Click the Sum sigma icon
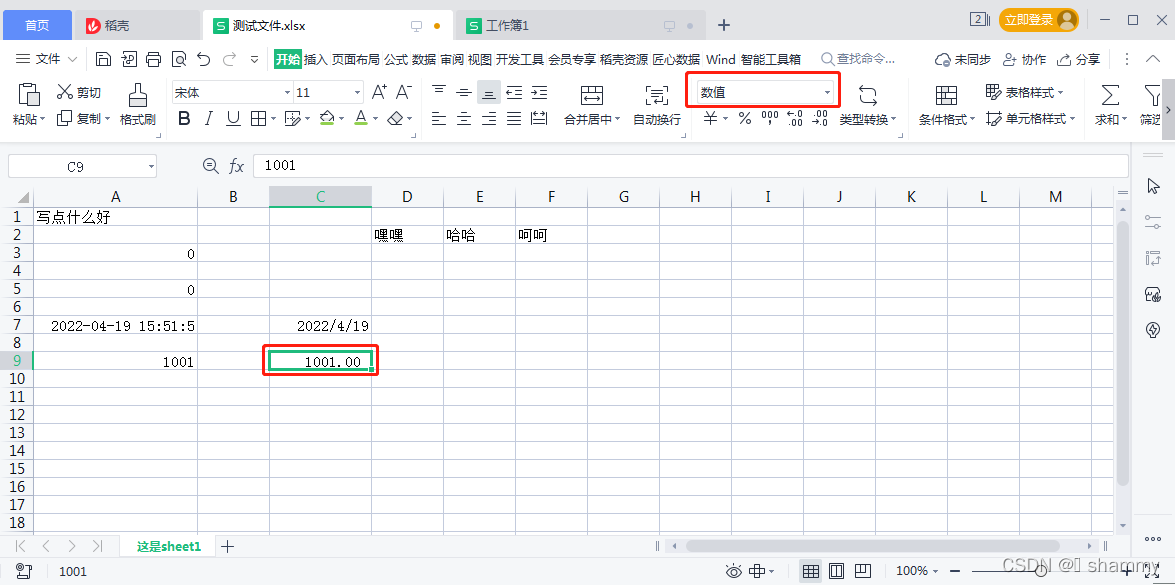1175x585 pixels. point(1109,95)
